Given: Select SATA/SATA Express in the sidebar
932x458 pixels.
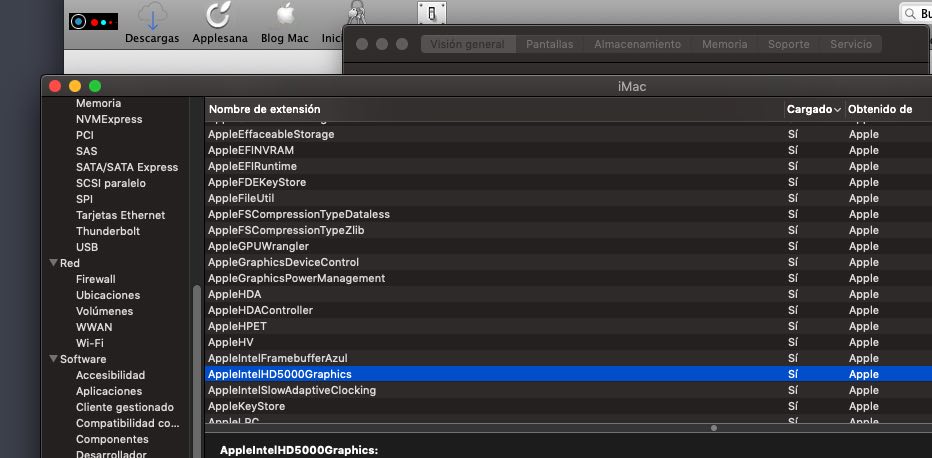Looking at the screenshot, I should (127, 168).
